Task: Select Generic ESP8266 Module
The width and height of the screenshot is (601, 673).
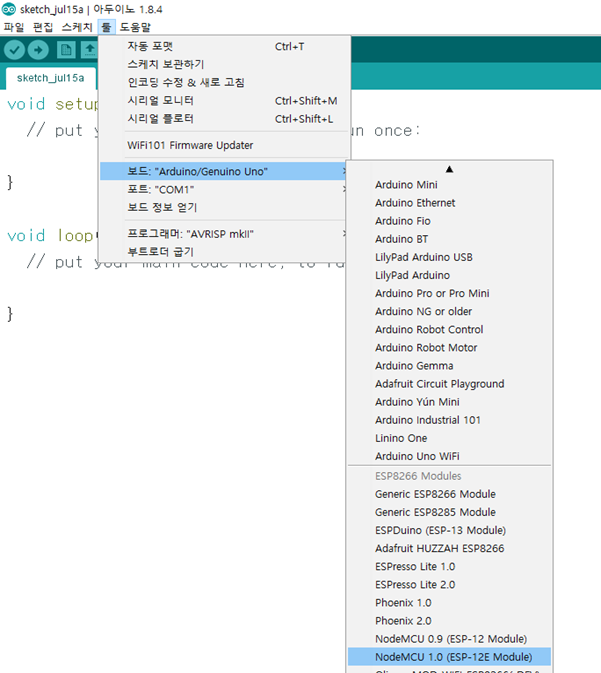Action: pos(449,494)
